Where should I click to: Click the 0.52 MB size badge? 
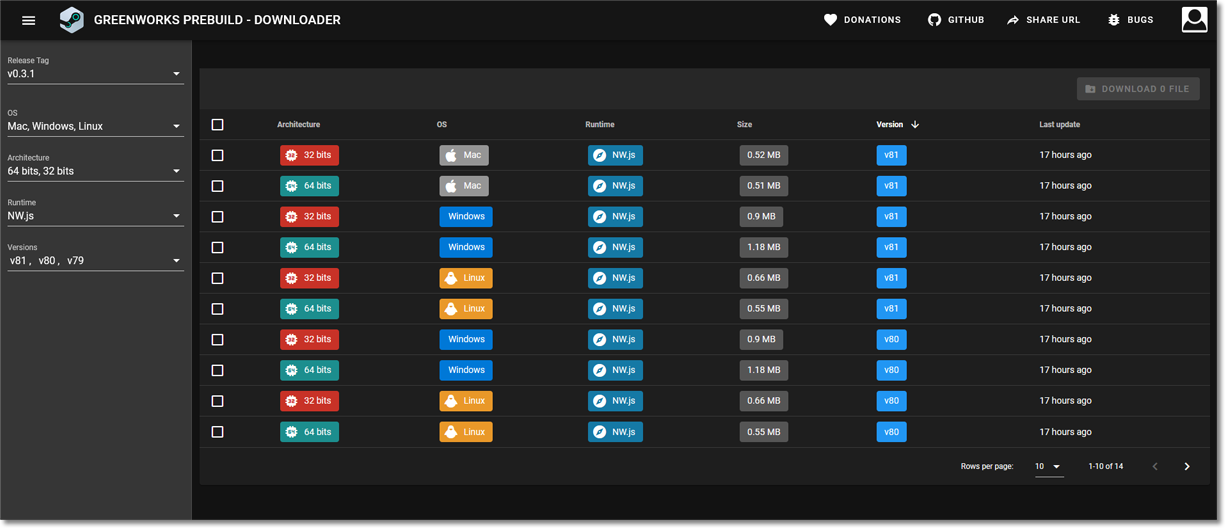(x=764, y=156)
